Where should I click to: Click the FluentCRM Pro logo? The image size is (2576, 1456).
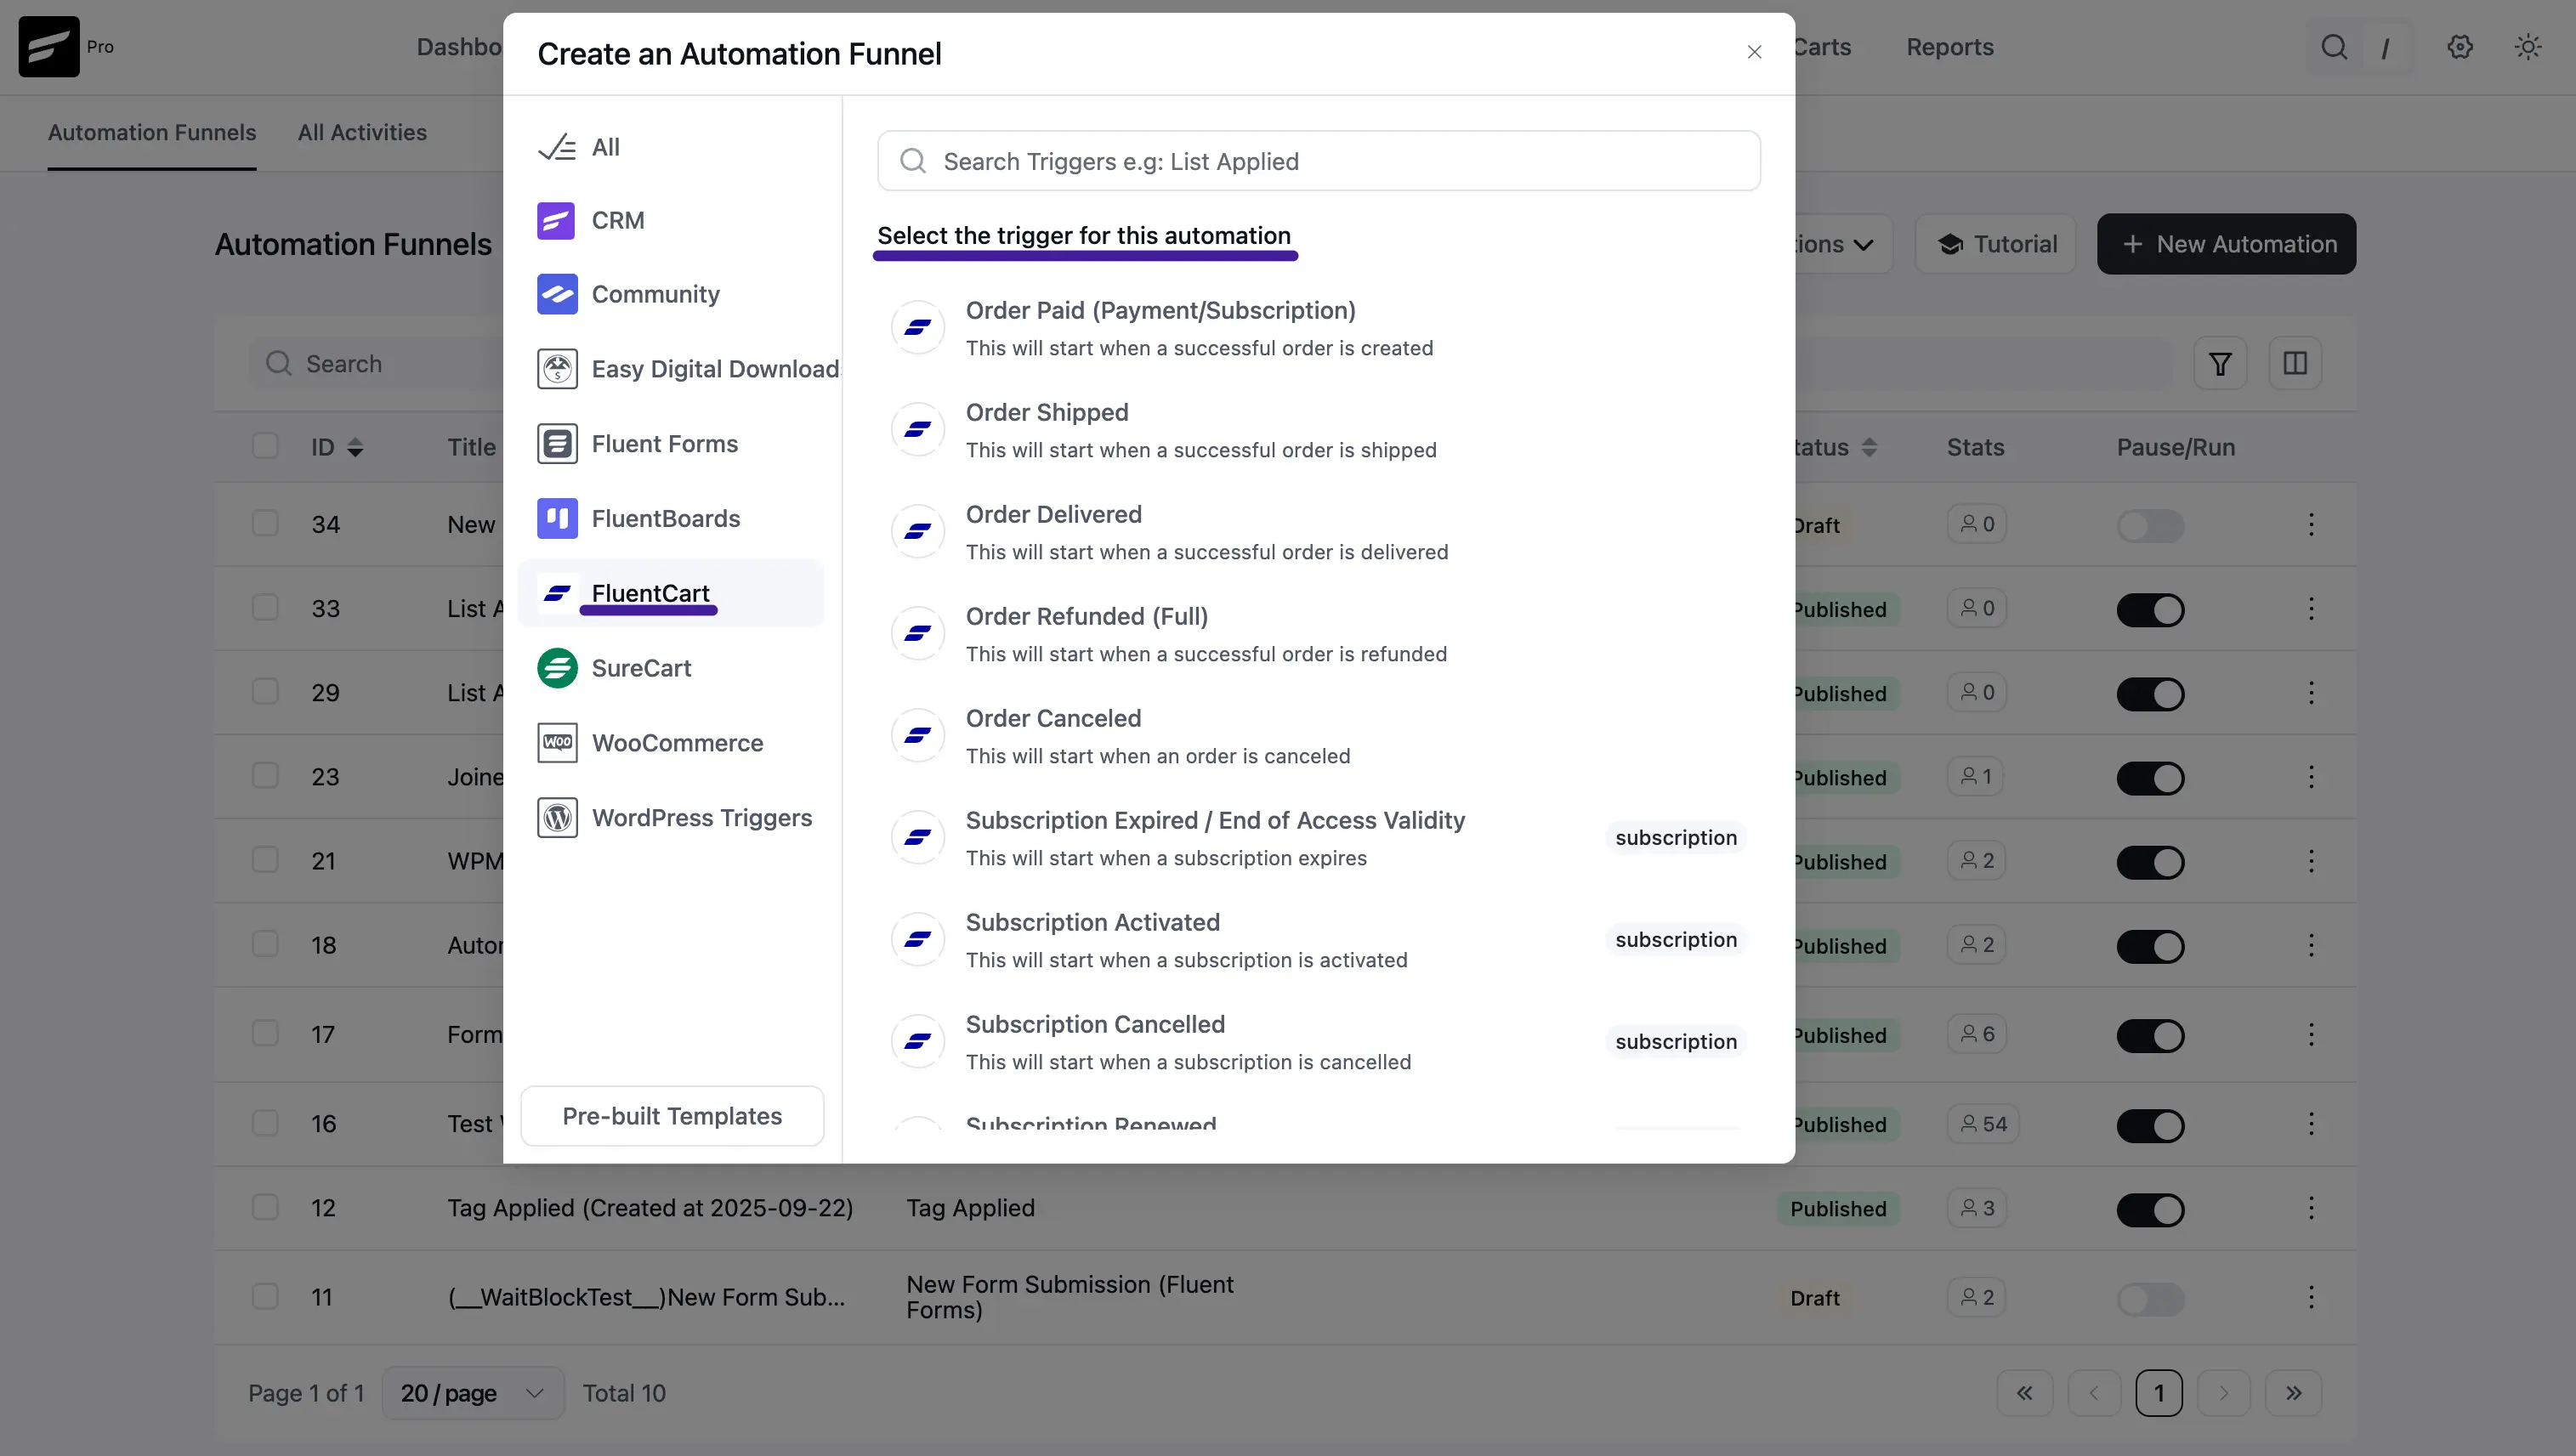coord(49,47)
